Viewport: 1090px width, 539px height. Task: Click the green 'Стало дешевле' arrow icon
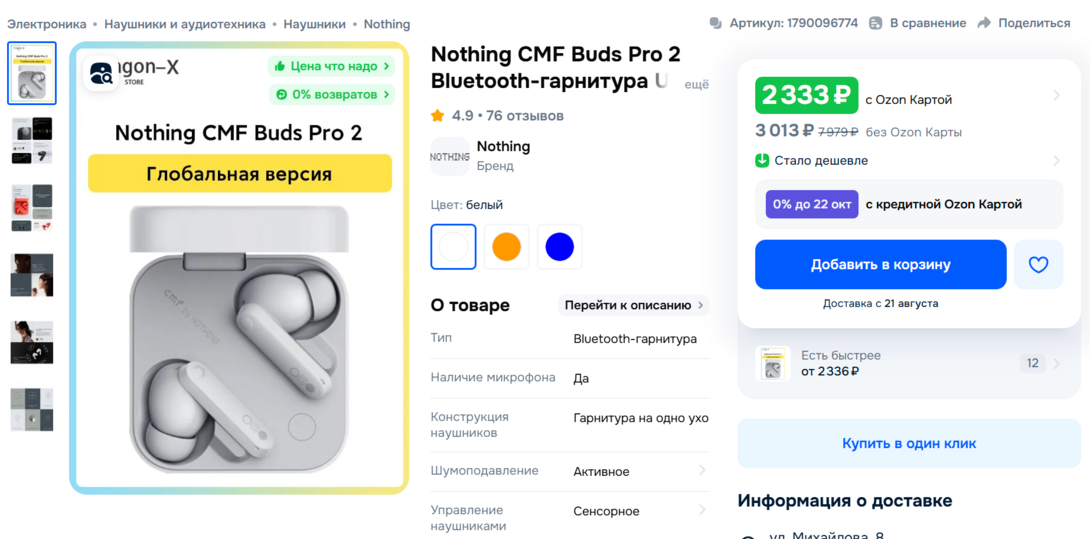coord(762,161)
